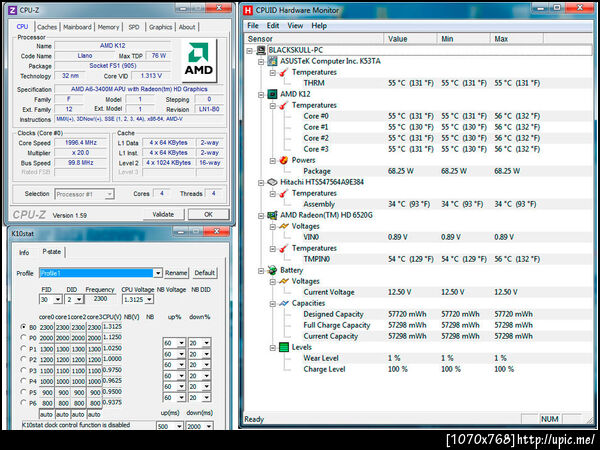Viewport: 600px width, 450px height.
Task: Select the P1 P-state radio button
Action: (23, 349)
